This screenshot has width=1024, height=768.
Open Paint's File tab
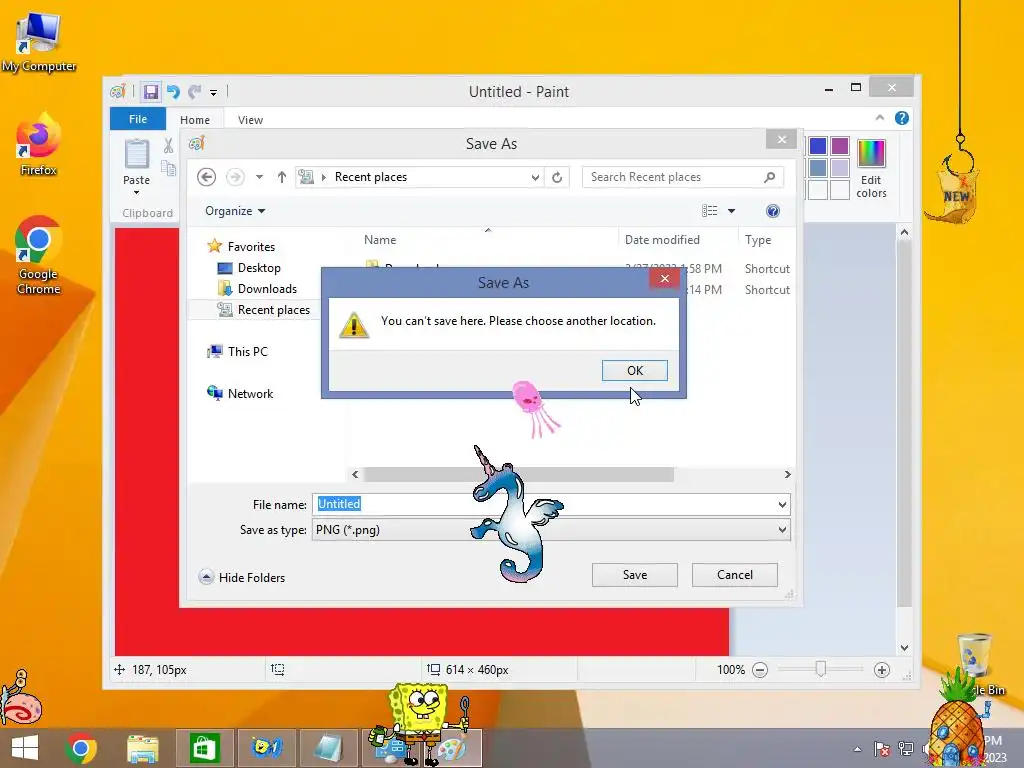(138, 119)
